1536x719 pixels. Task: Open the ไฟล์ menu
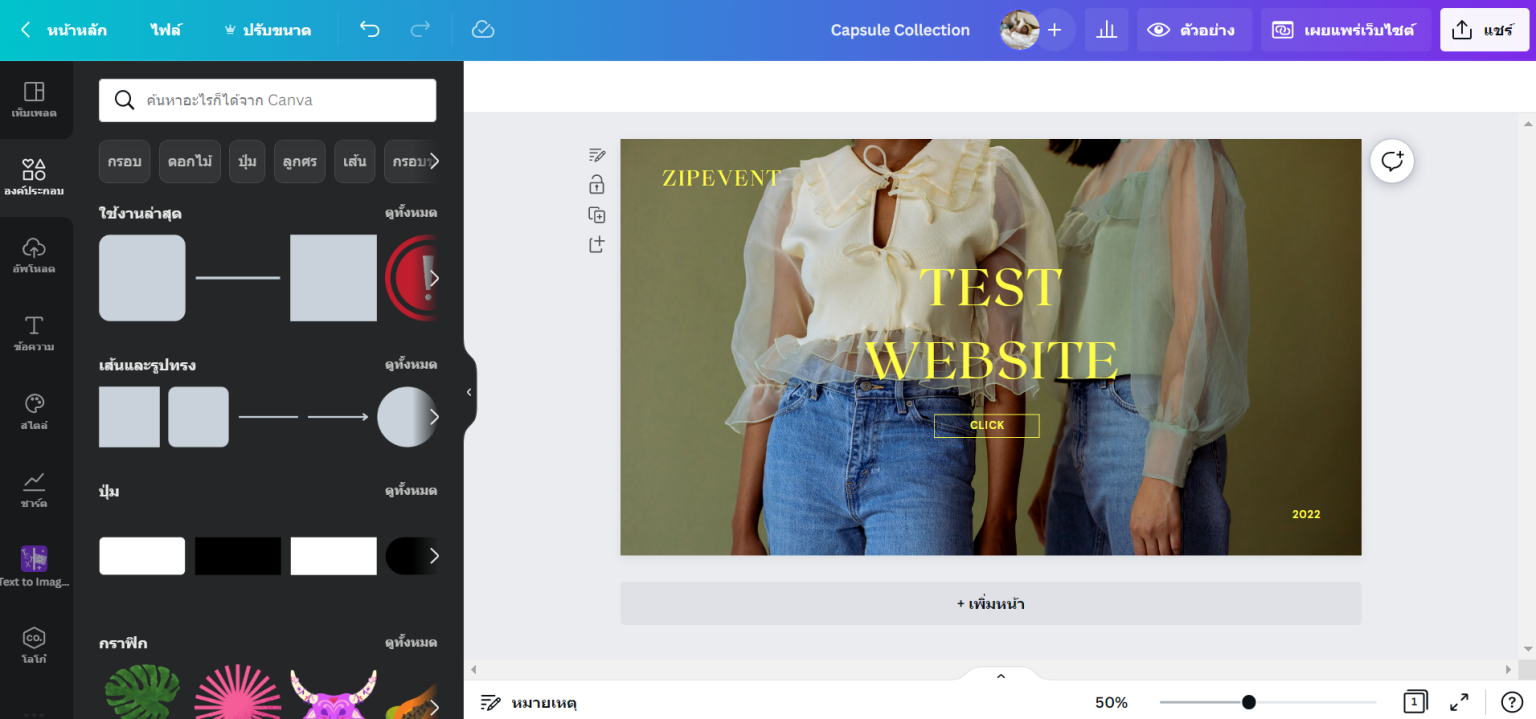pos(166,30)
